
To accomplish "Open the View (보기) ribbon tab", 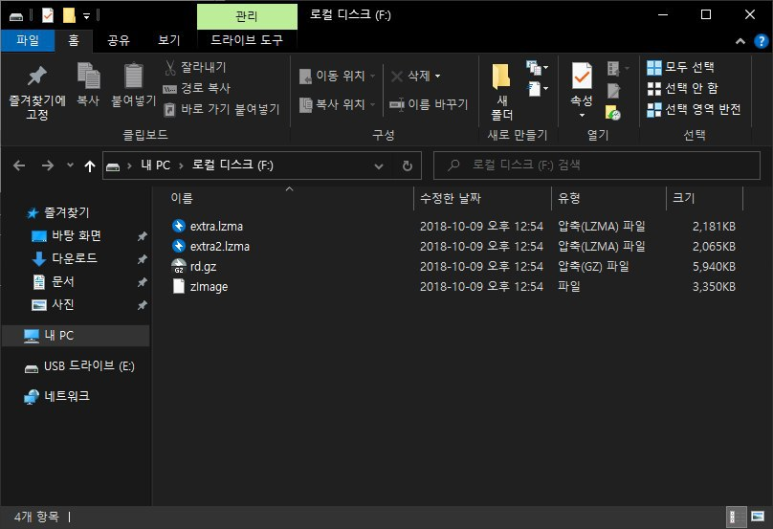I will [x=169, y=40].
